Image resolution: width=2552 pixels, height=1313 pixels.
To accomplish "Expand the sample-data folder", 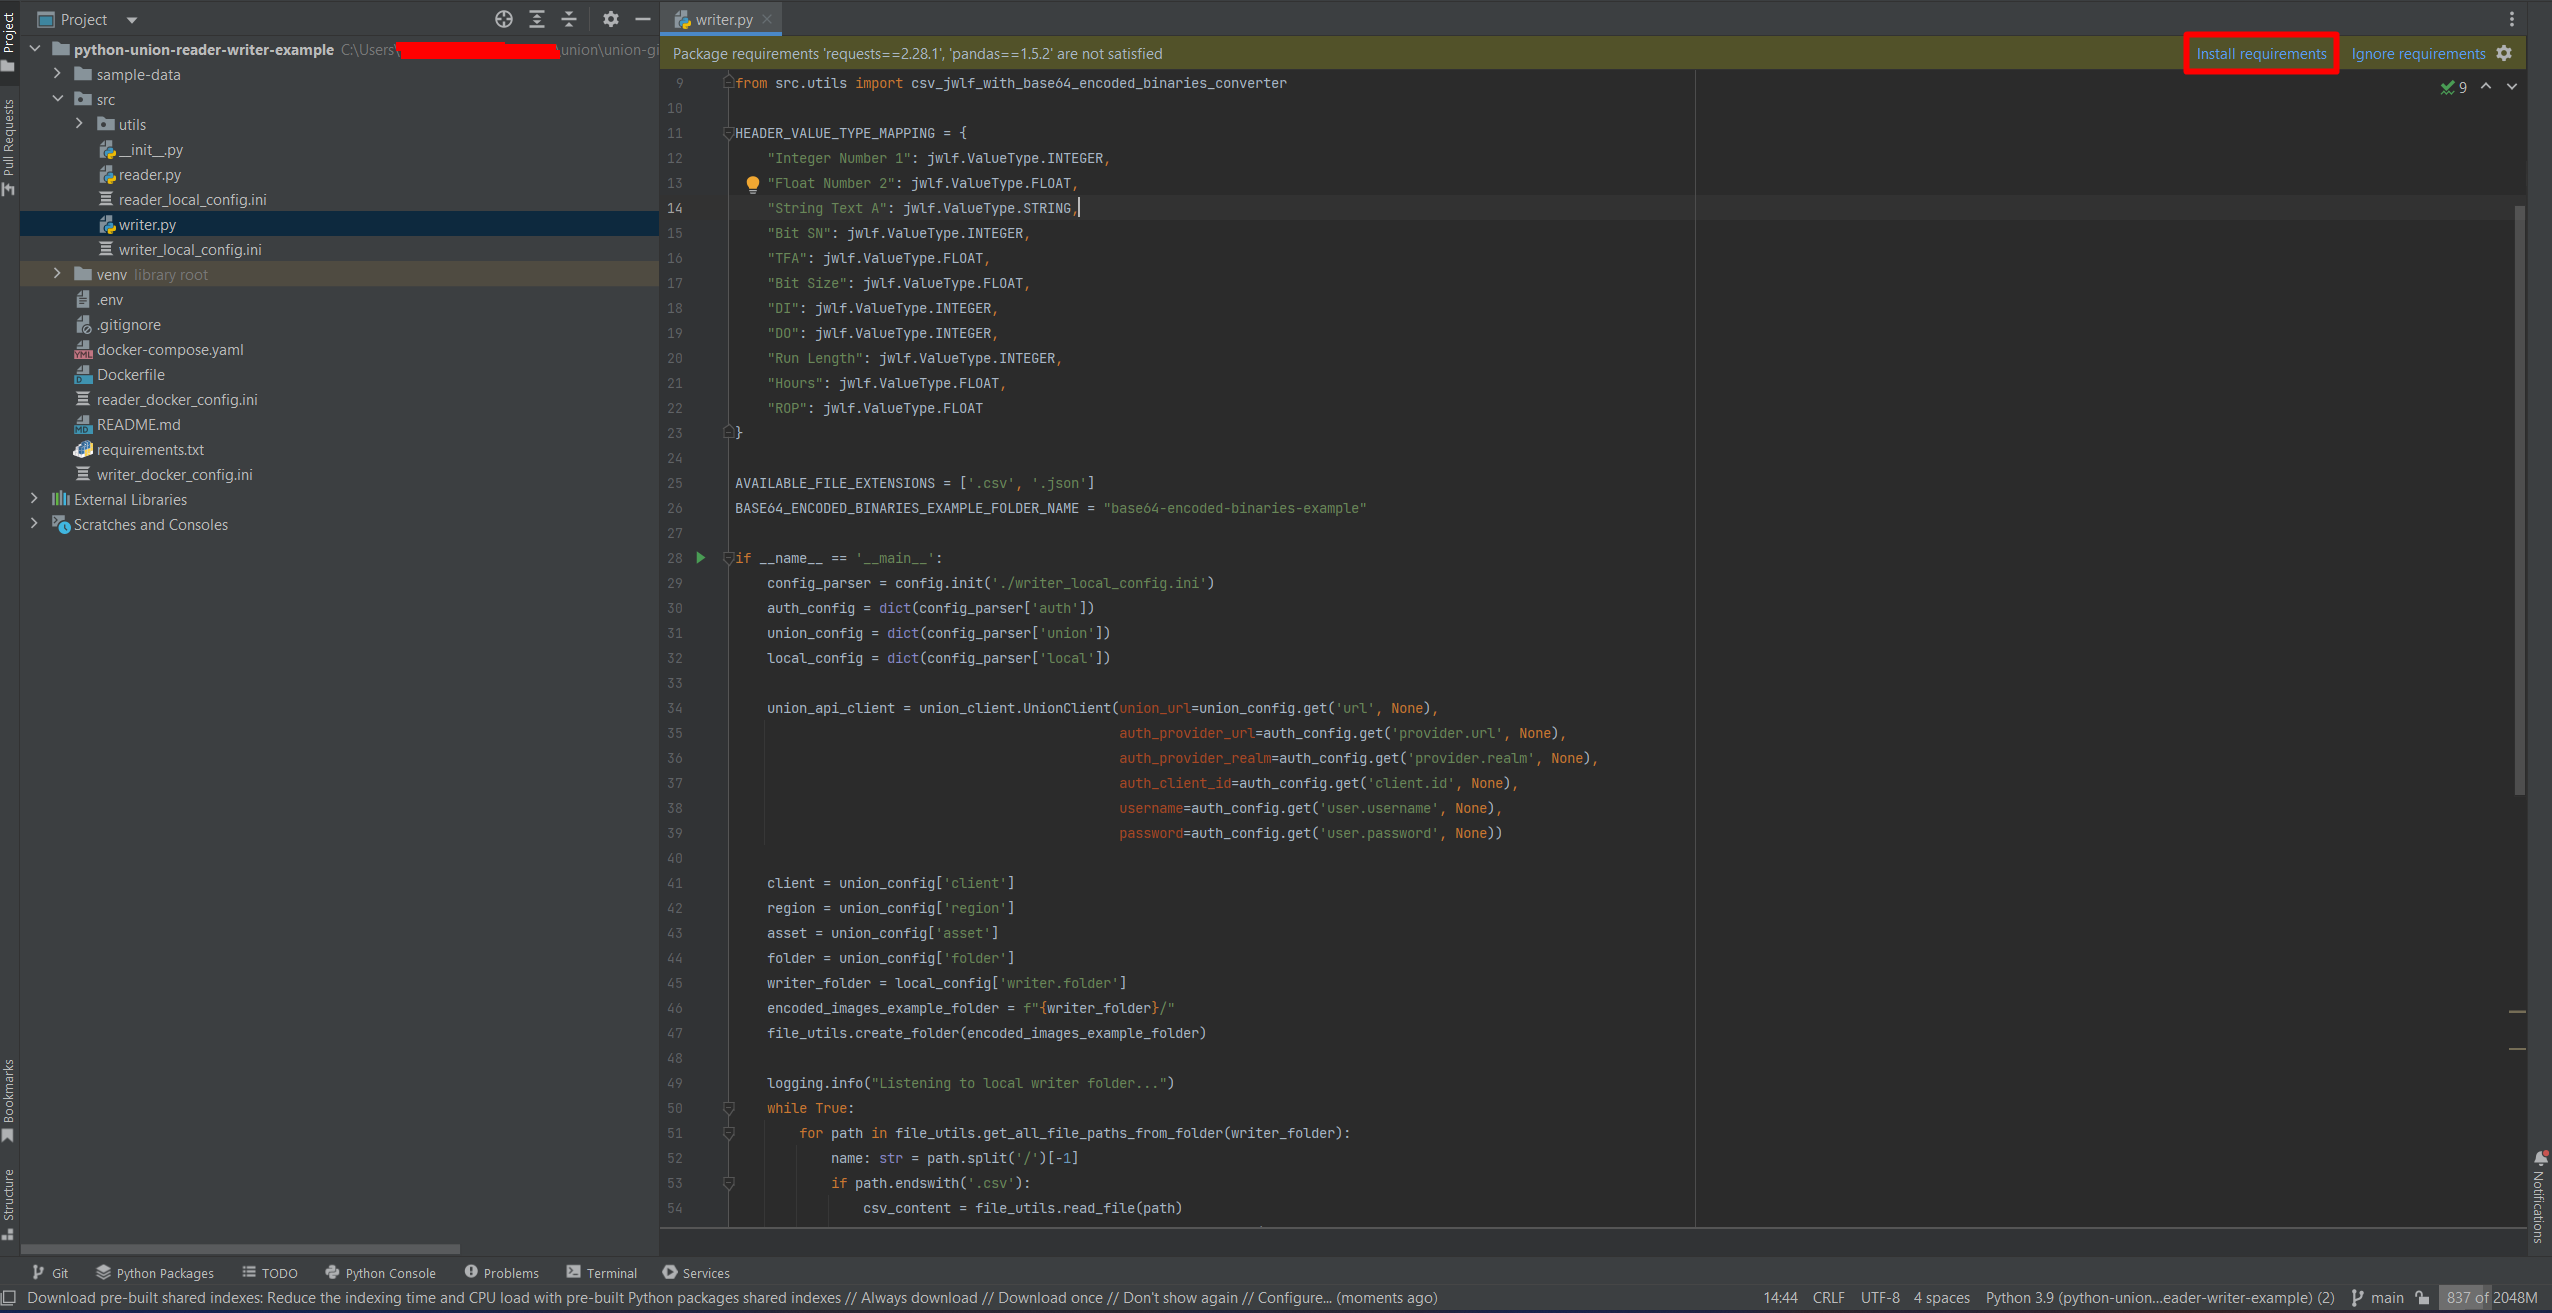I will [57, 74].
